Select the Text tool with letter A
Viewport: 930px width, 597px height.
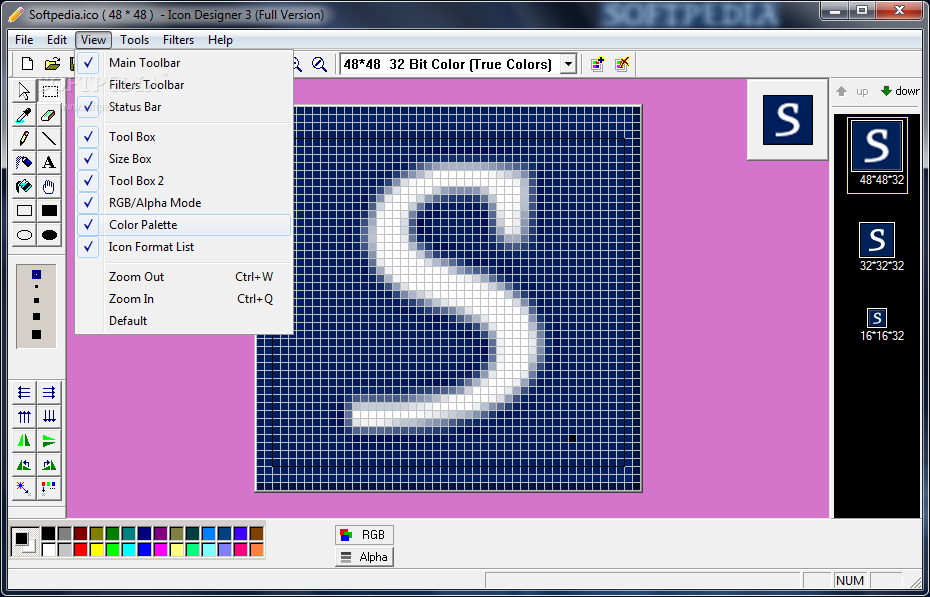tap(49, 162)
